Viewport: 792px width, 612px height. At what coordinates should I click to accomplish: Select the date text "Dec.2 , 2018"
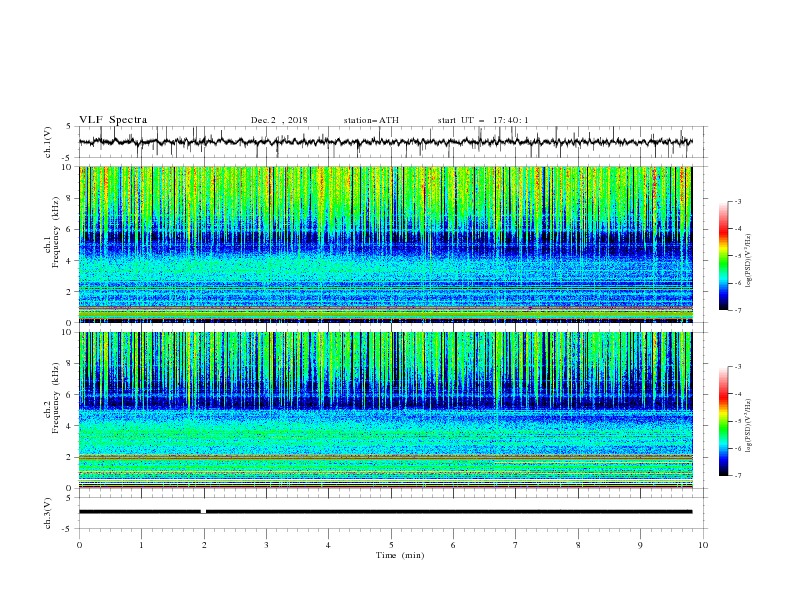pos(279,120)
